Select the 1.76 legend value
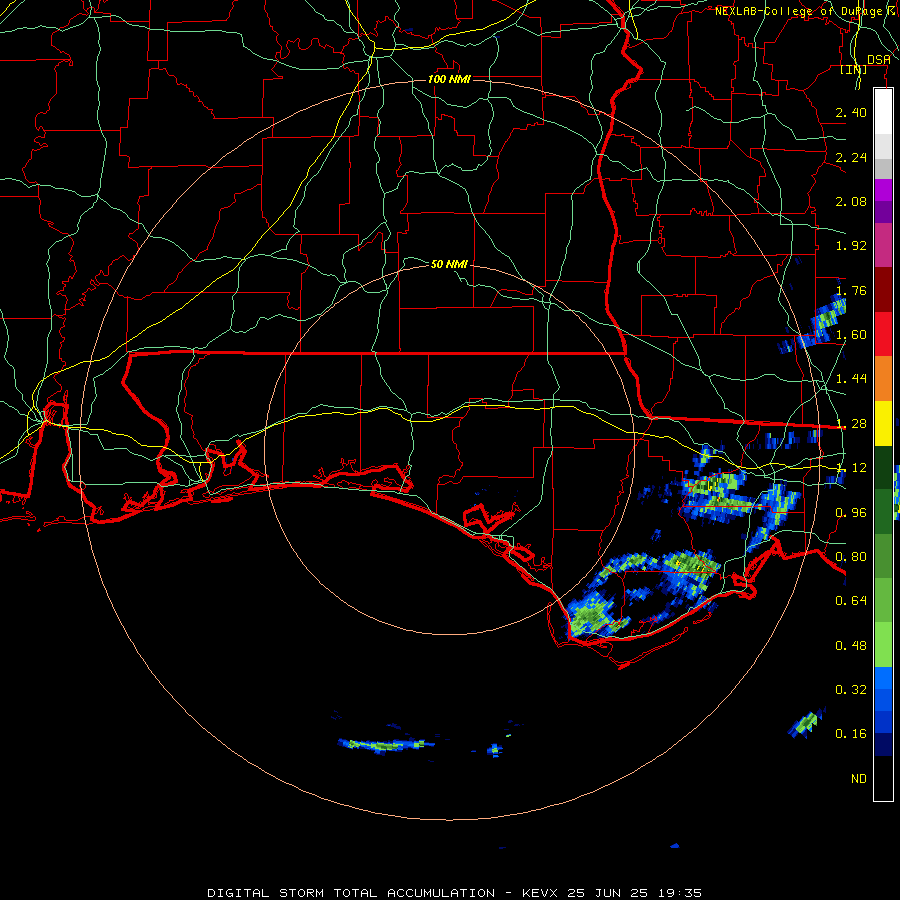900x900 pixels. [851, 290]
